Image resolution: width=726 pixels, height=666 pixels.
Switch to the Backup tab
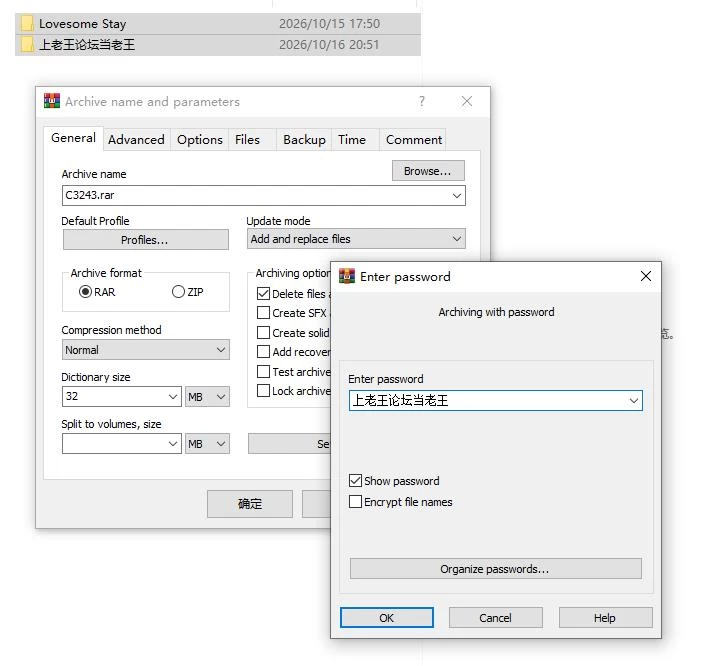[304, 140]
